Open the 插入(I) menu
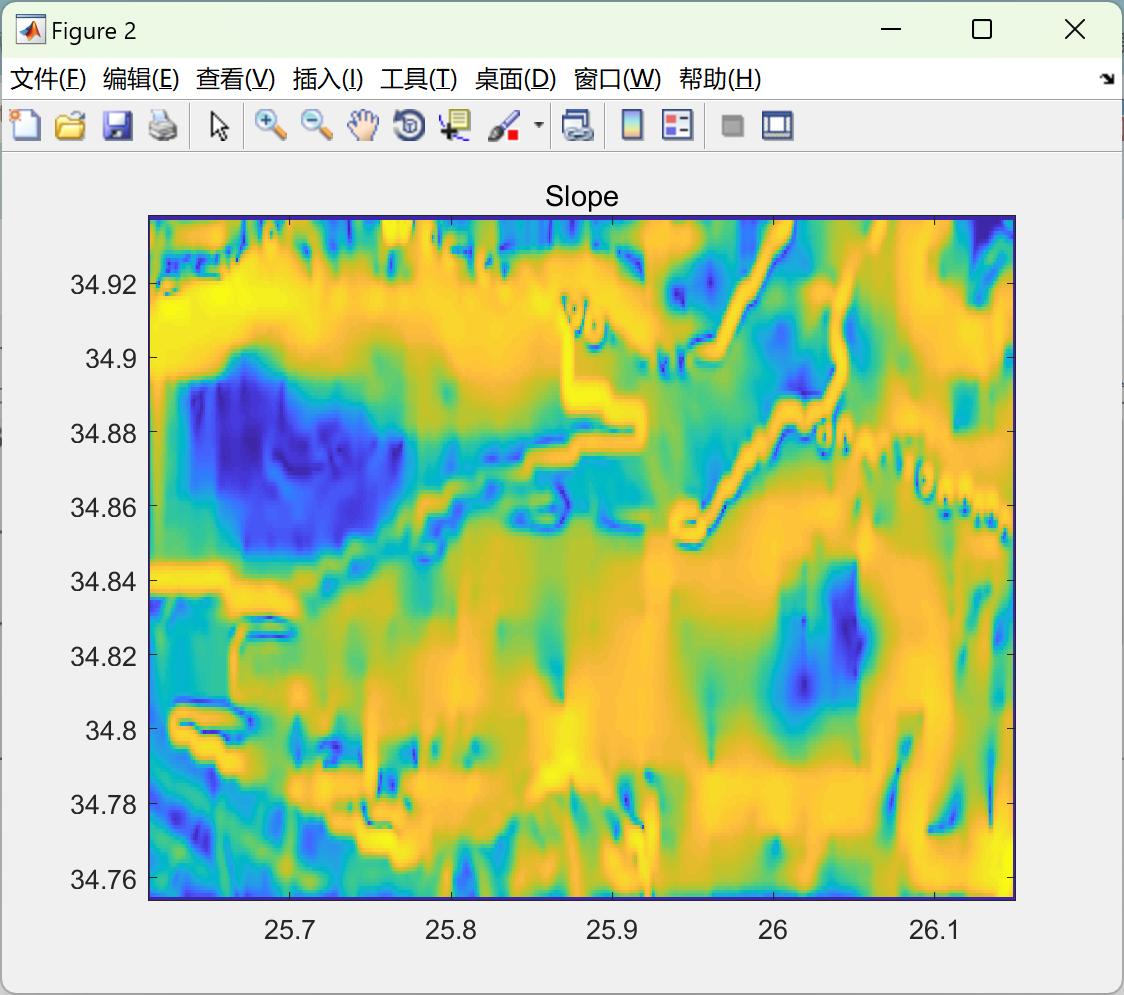 [x=328, y=79]
